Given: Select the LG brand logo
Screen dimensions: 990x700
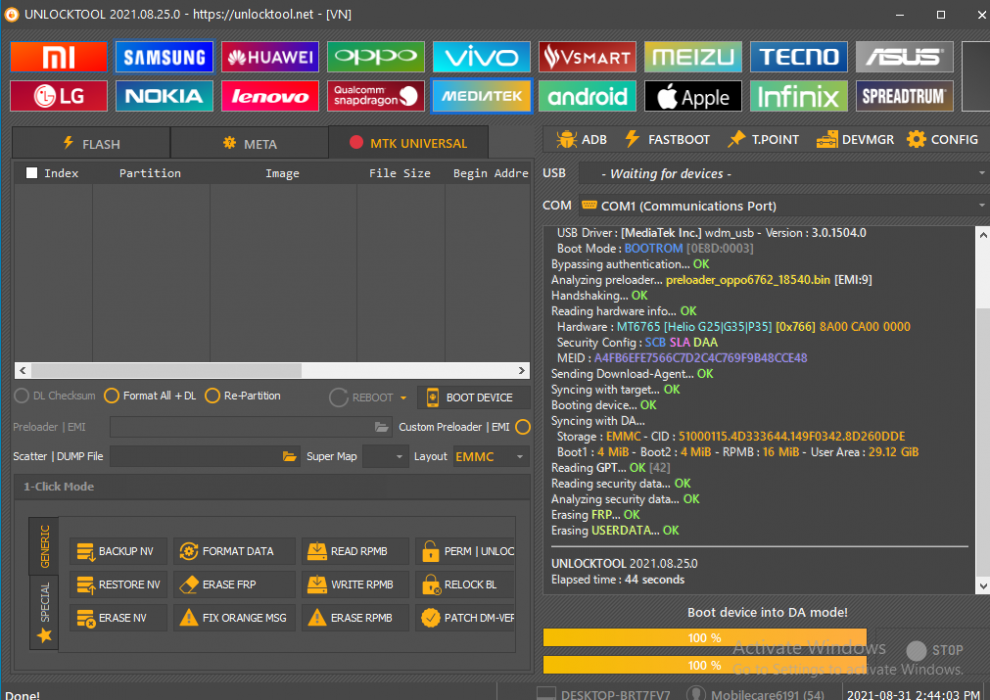Looking at the screenshot, I should point(59,96).
